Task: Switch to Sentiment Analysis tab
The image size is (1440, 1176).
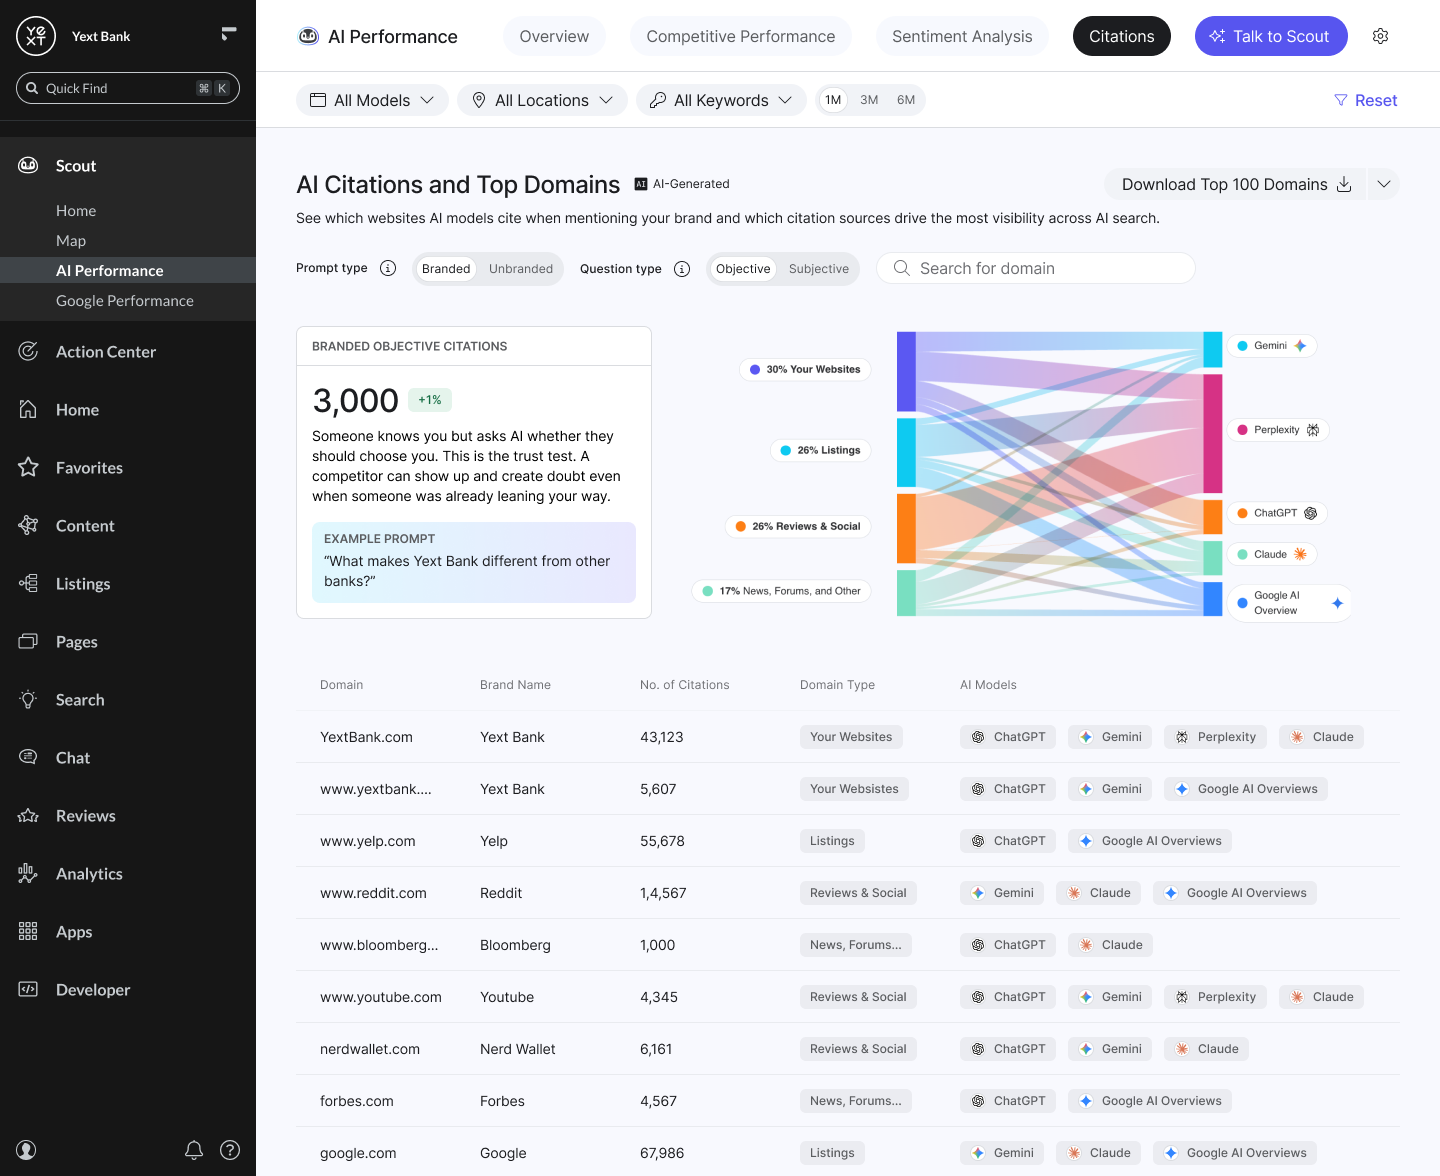Action: tap(962, 36)
